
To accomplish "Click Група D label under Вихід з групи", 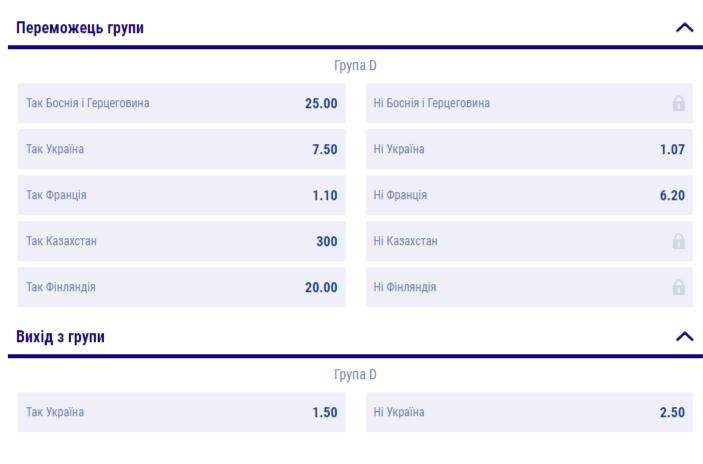I will (x=355, y=375).
